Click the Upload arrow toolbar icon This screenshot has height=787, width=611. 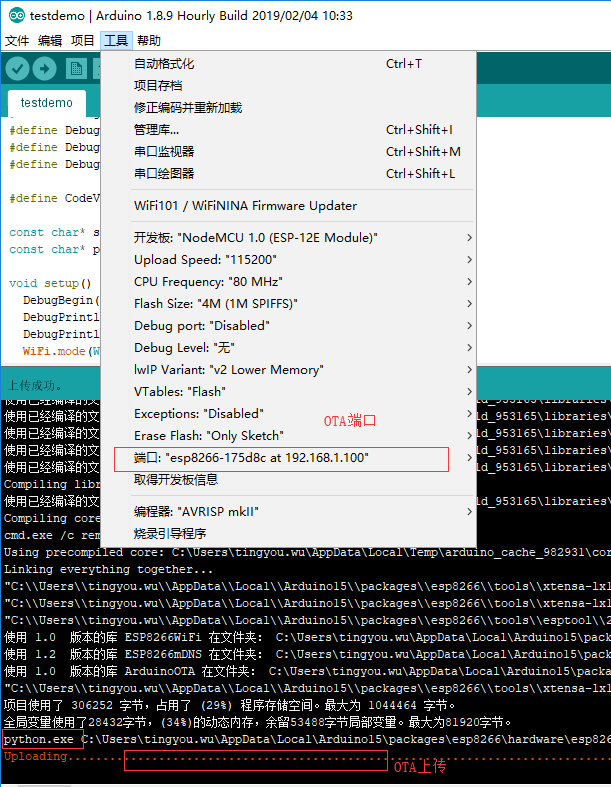45,69
